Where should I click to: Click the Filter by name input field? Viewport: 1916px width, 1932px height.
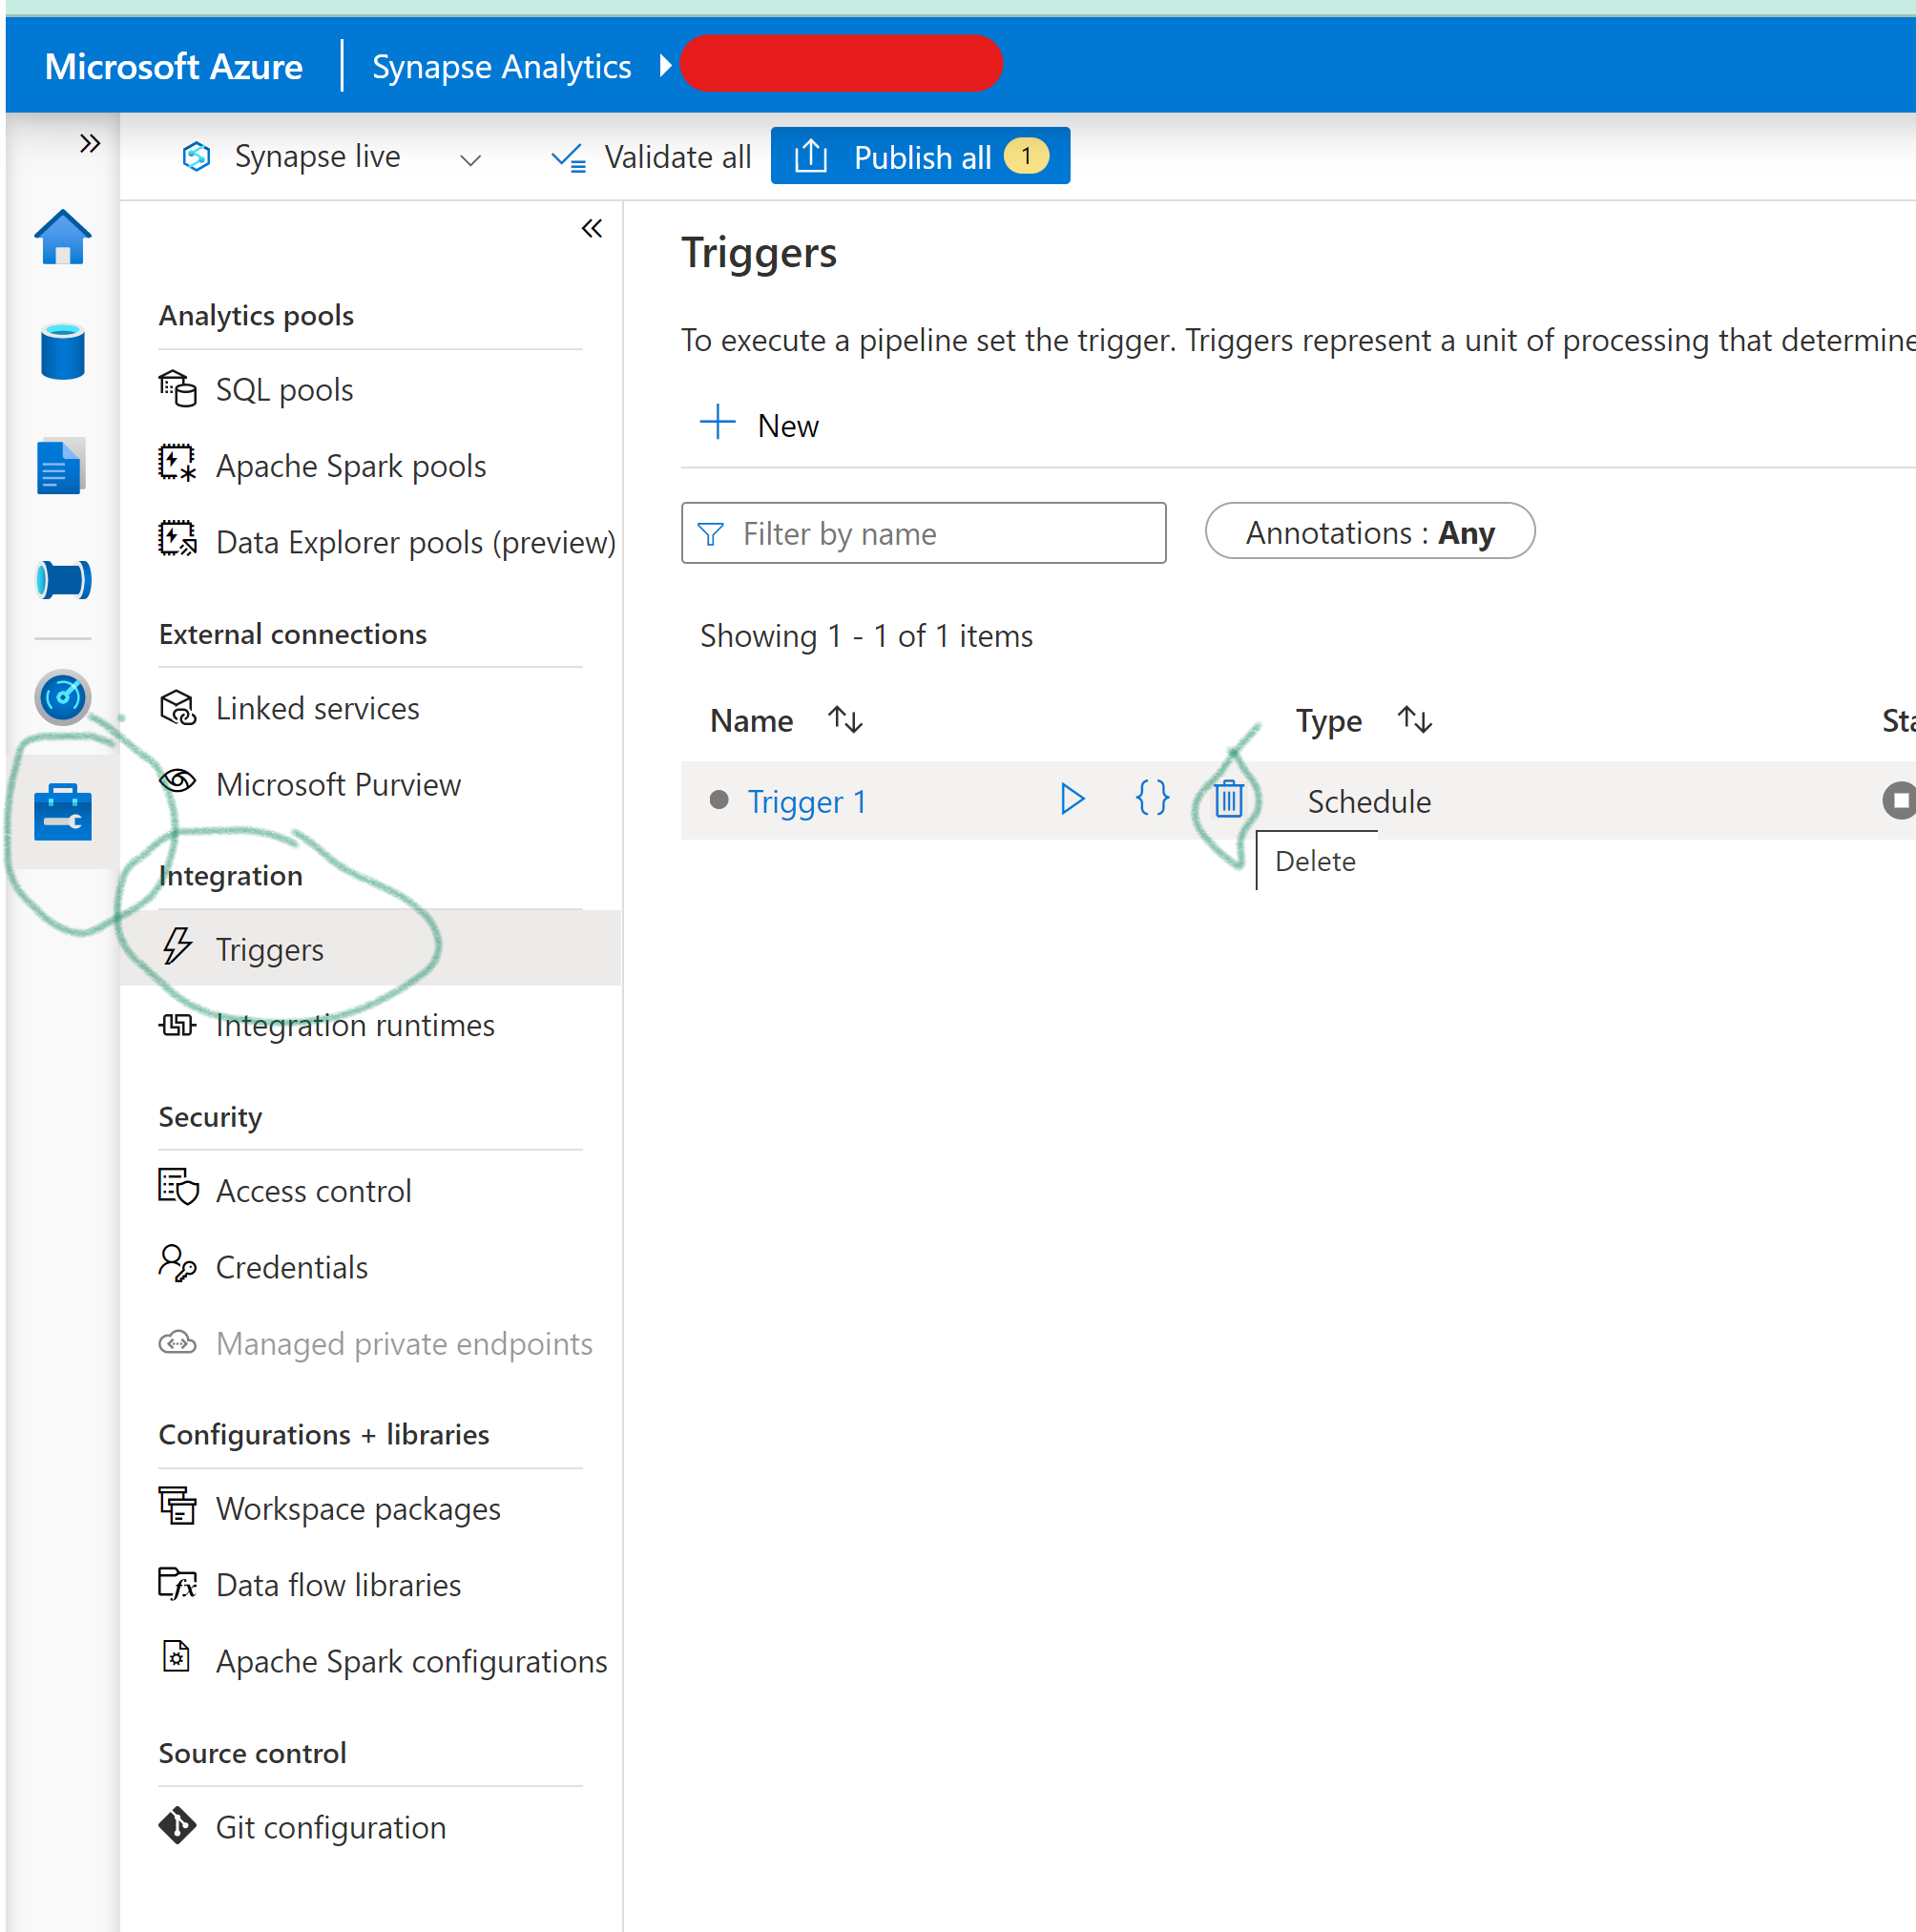pos(925,533)
